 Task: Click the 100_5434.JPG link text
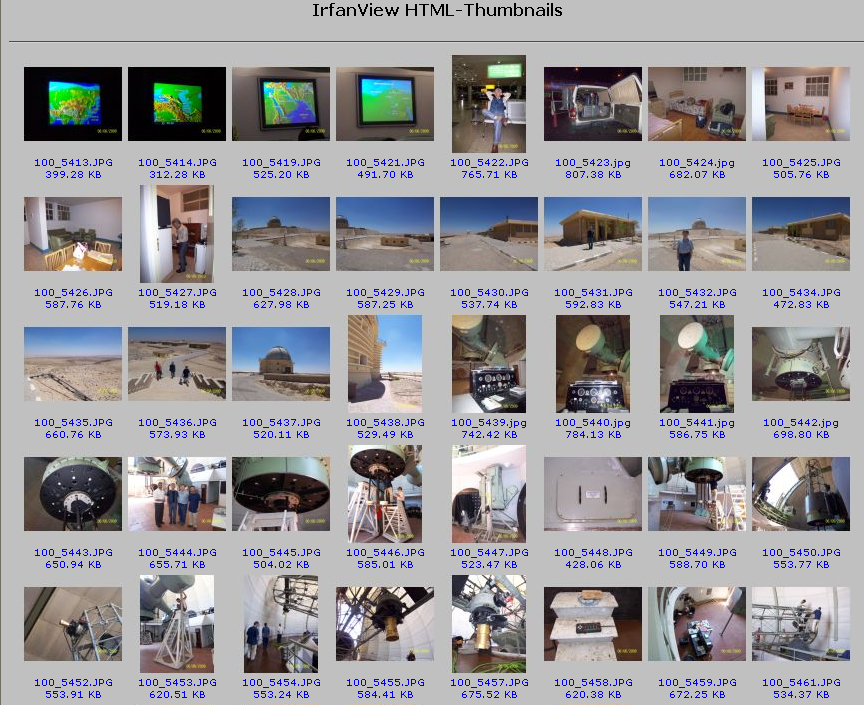pyautogui.click(x=801, y=292)
